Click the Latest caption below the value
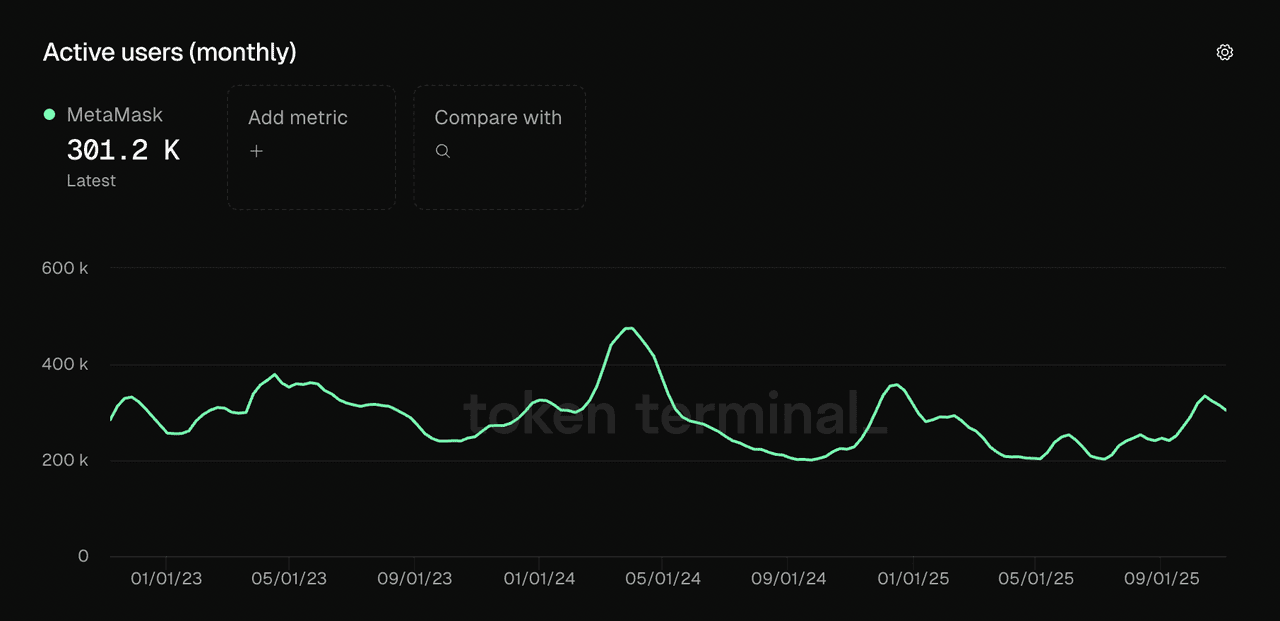Screen dimensions: 1280x621 pos(91,181)
